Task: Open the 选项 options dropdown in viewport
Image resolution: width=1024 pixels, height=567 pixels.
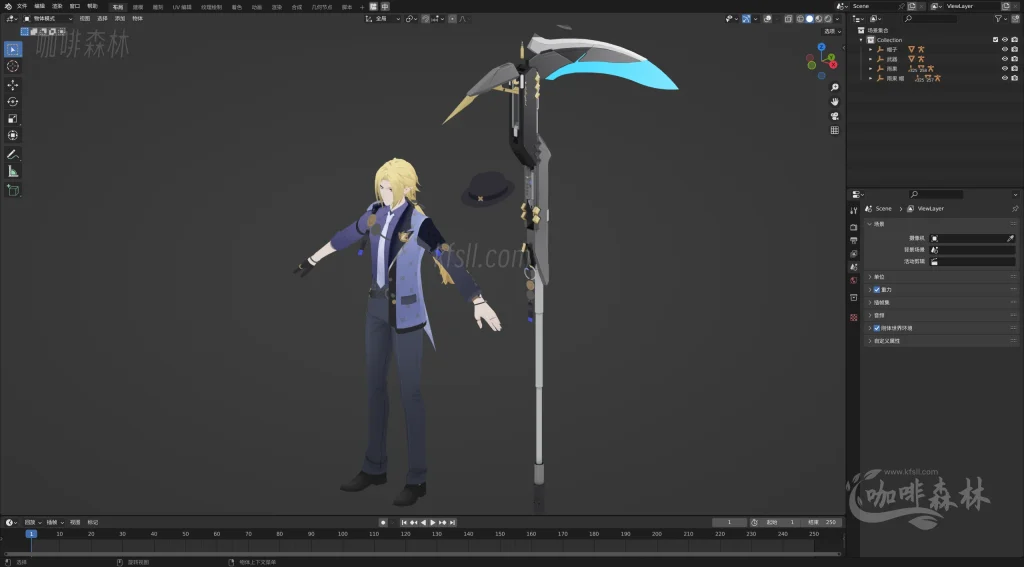Action: (x=833, y=31)
